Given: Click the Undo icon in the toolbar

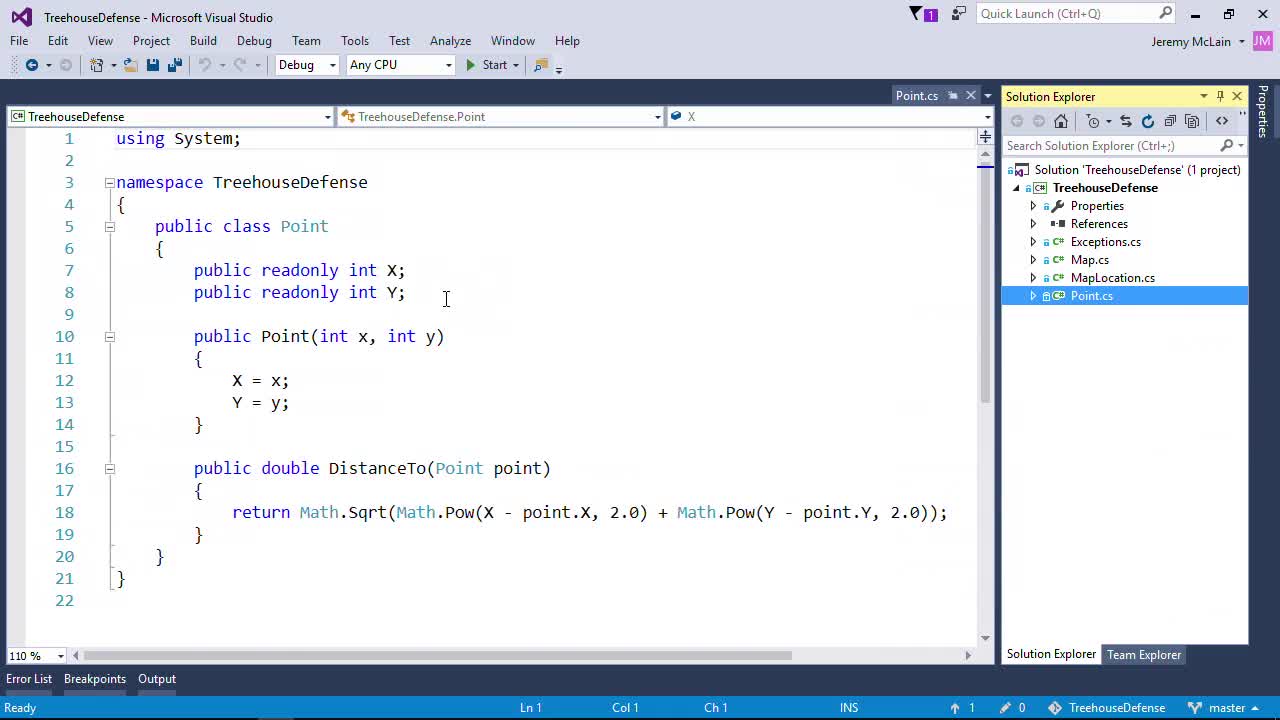Looking at the screenshot, I should point(206,64).
